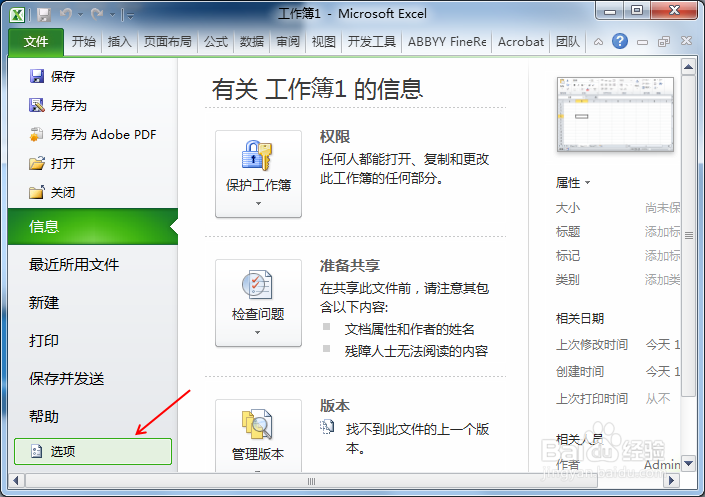Open the 团队 ribbon tab
The image size is (705, 497).
point(568,42)
